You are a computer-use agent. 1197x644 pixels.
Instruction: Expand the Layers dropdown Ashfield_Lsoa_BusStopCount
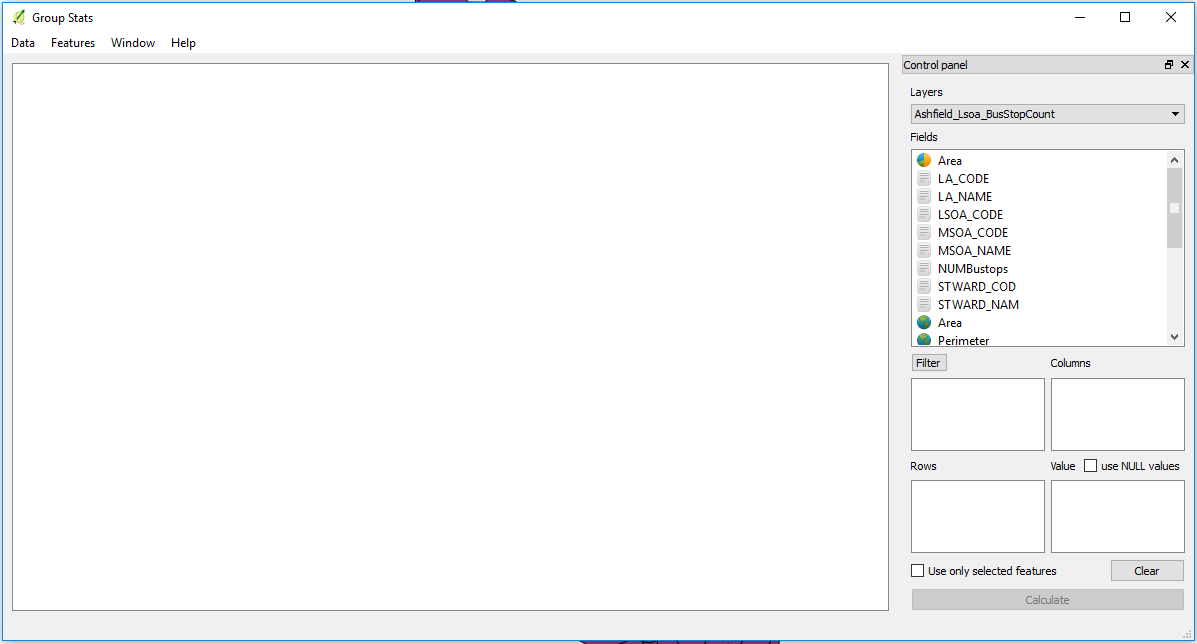[1047, 114]
